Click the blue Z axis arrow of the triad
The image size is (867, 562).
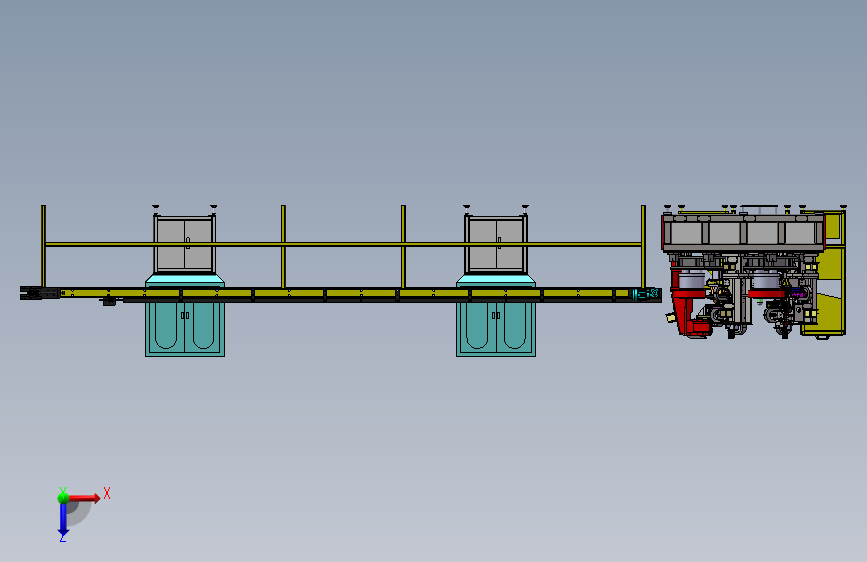tap(63, 519)
